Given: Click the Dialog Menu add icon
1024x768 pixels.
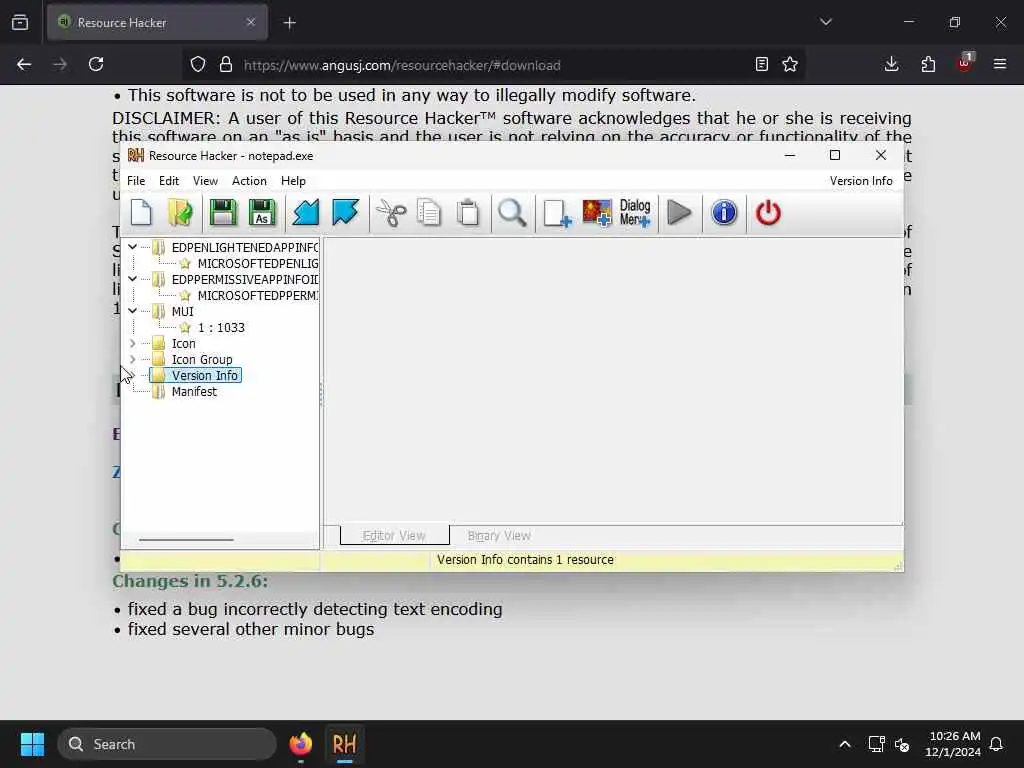Looking at the screenshot, I should tap(635, 213).
